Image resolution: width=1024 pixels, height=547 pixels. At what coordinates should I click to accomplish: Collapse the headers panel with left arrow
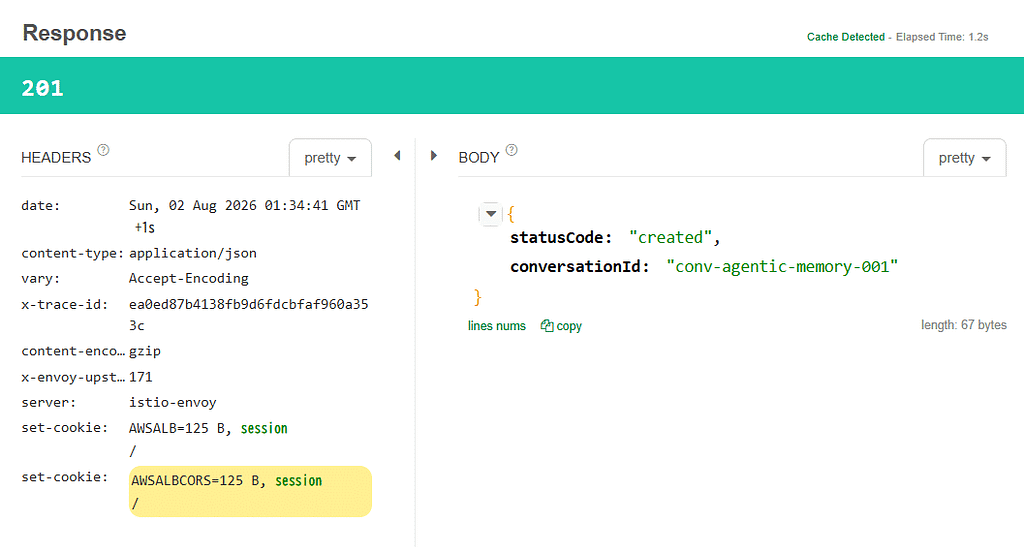coord(397,155)
